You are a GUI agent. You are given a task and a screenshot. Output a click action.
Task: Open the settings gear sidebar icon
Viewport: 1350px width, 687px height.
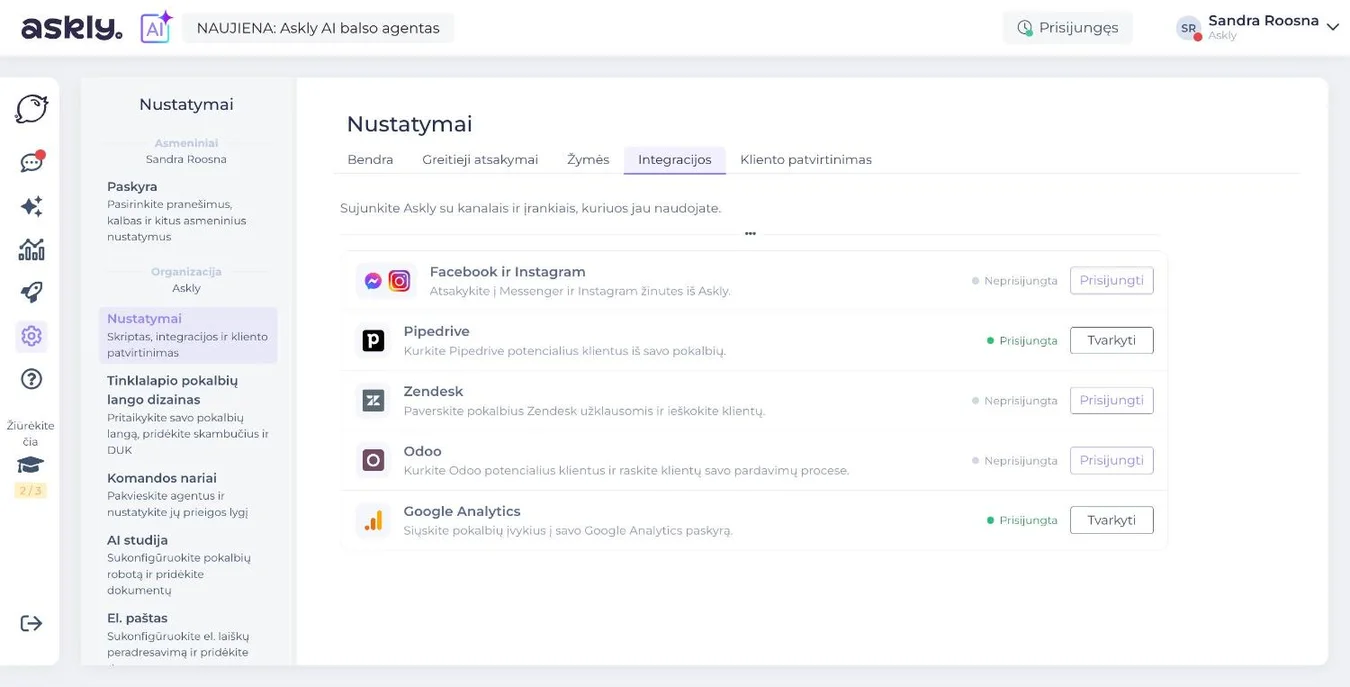[x=31, y=336]
